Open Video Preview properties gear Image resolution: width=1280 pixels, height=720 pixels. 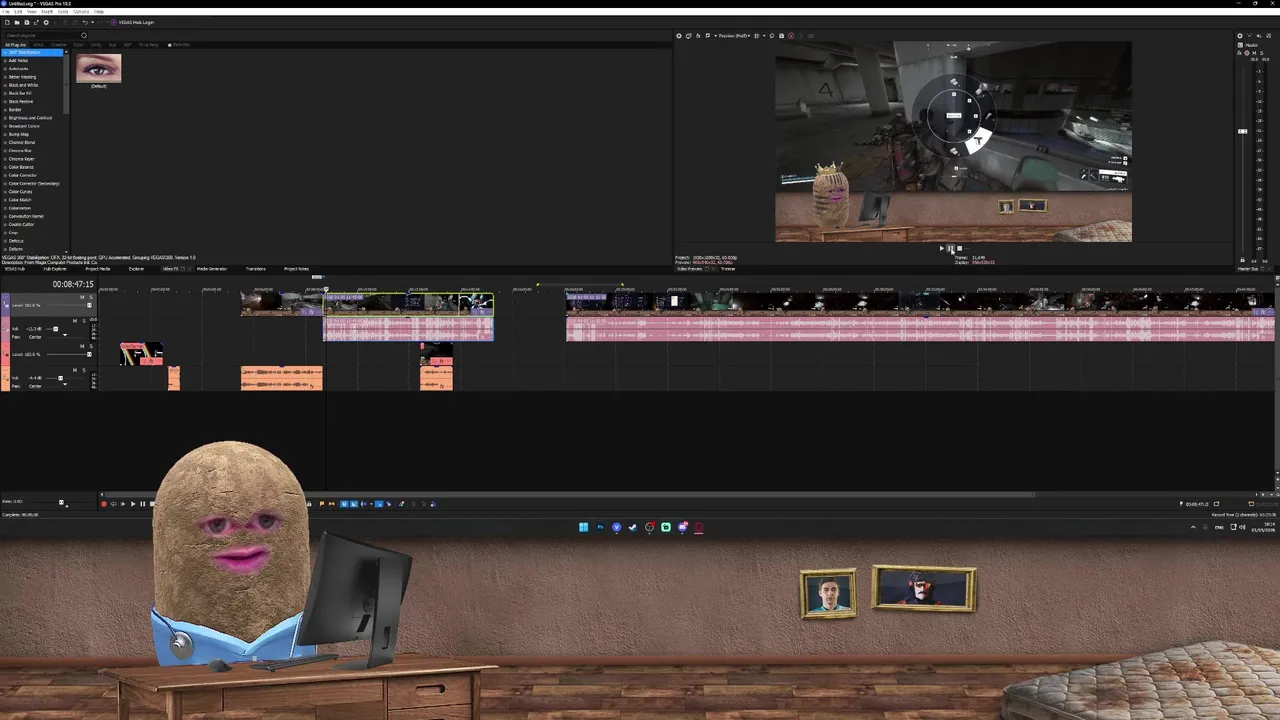click(x=679, y=36)
